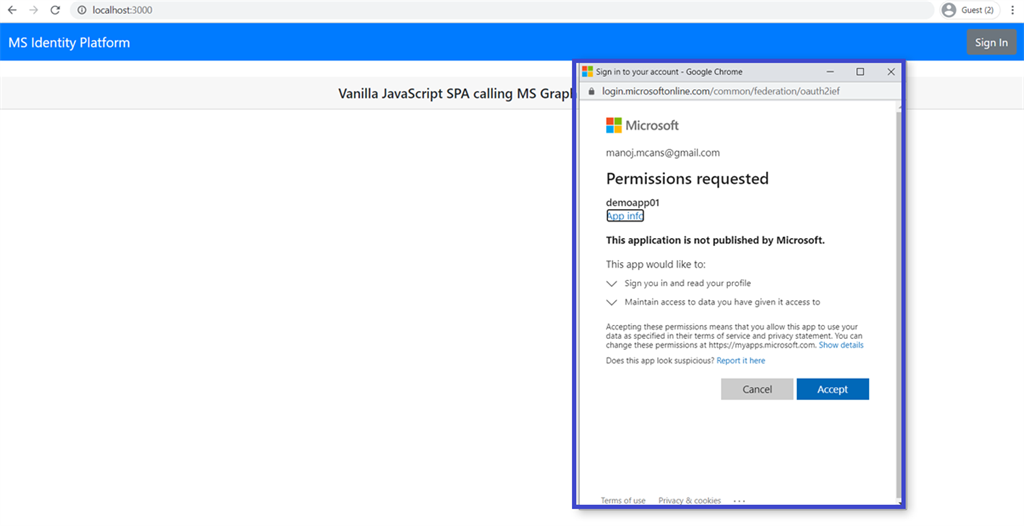The image size is (1024, 526).
Task: Cancel the permissions request
Action: click(757, 389)
